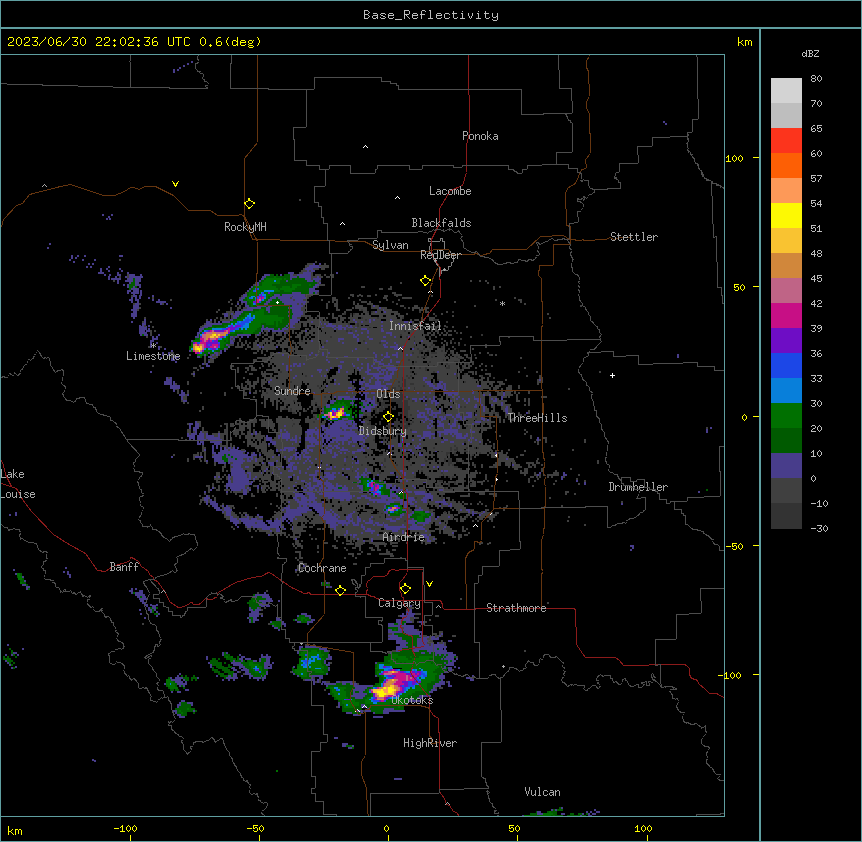Click the yellow diamond marker above RockyMH
This screenshot has width=862, height=842.
pos(249,204)
